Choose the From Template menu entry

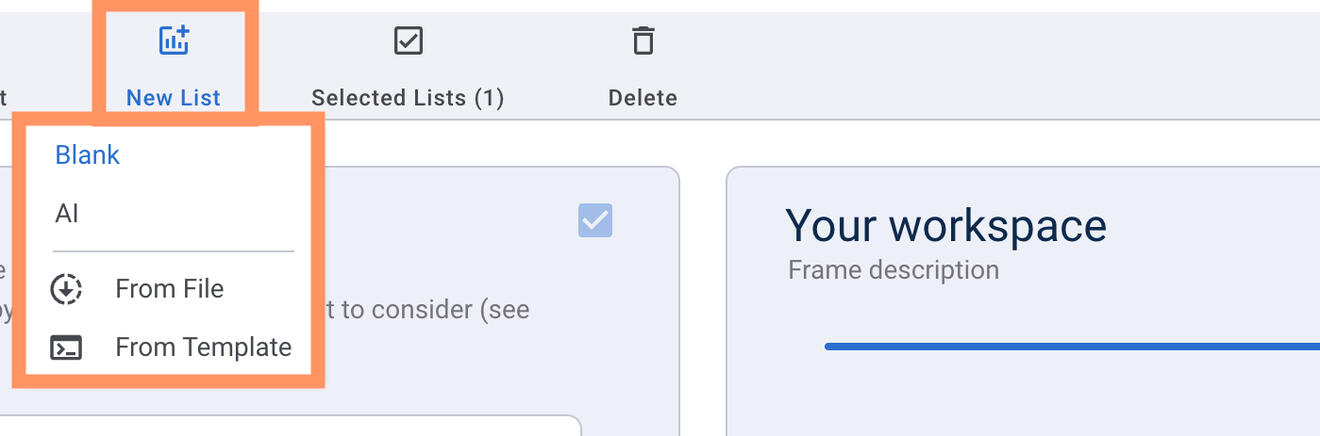(x=203, y=347)
